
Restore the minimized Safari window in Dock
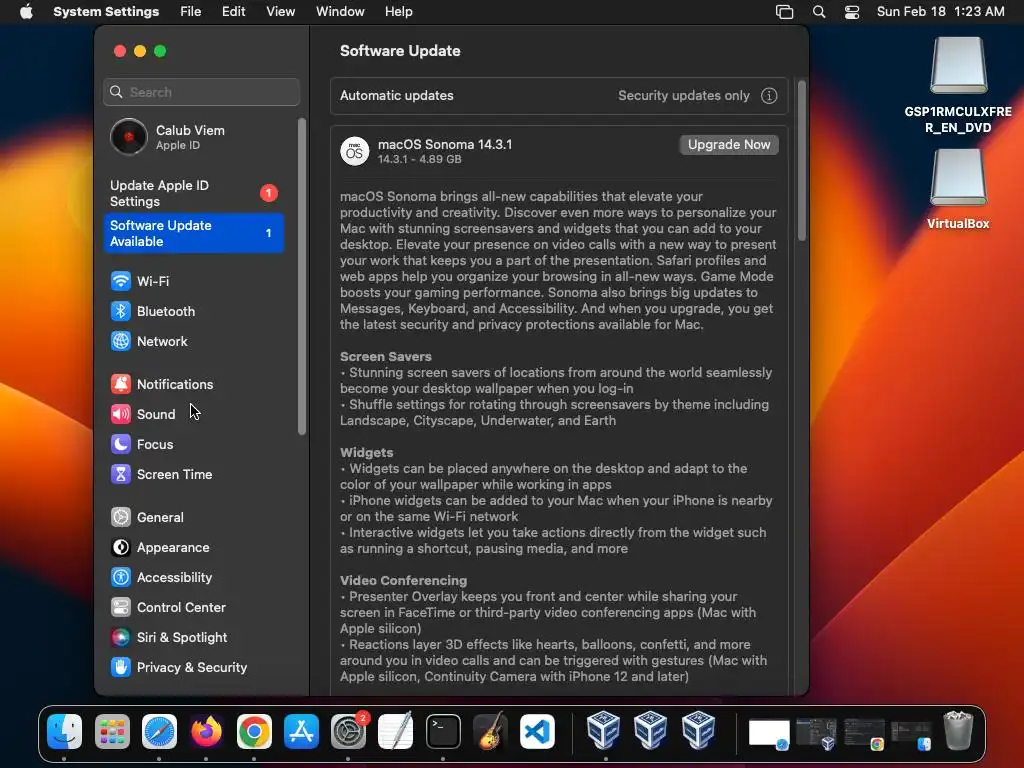pos(769,733)
